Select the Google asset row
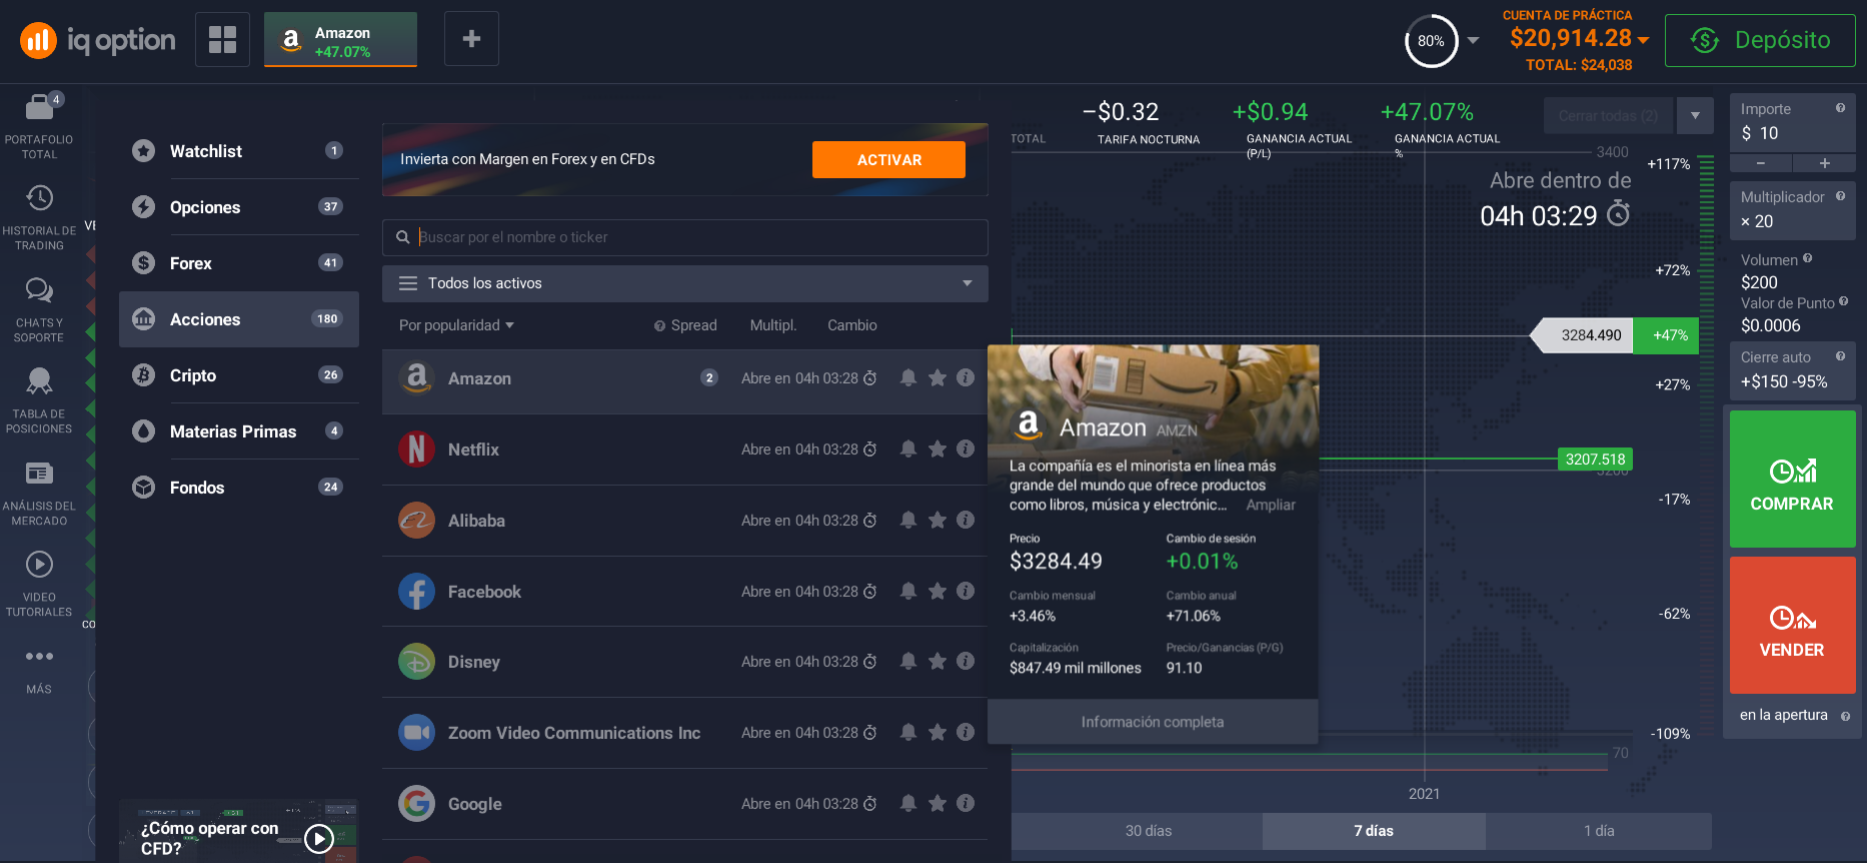 tap(685, 804)
